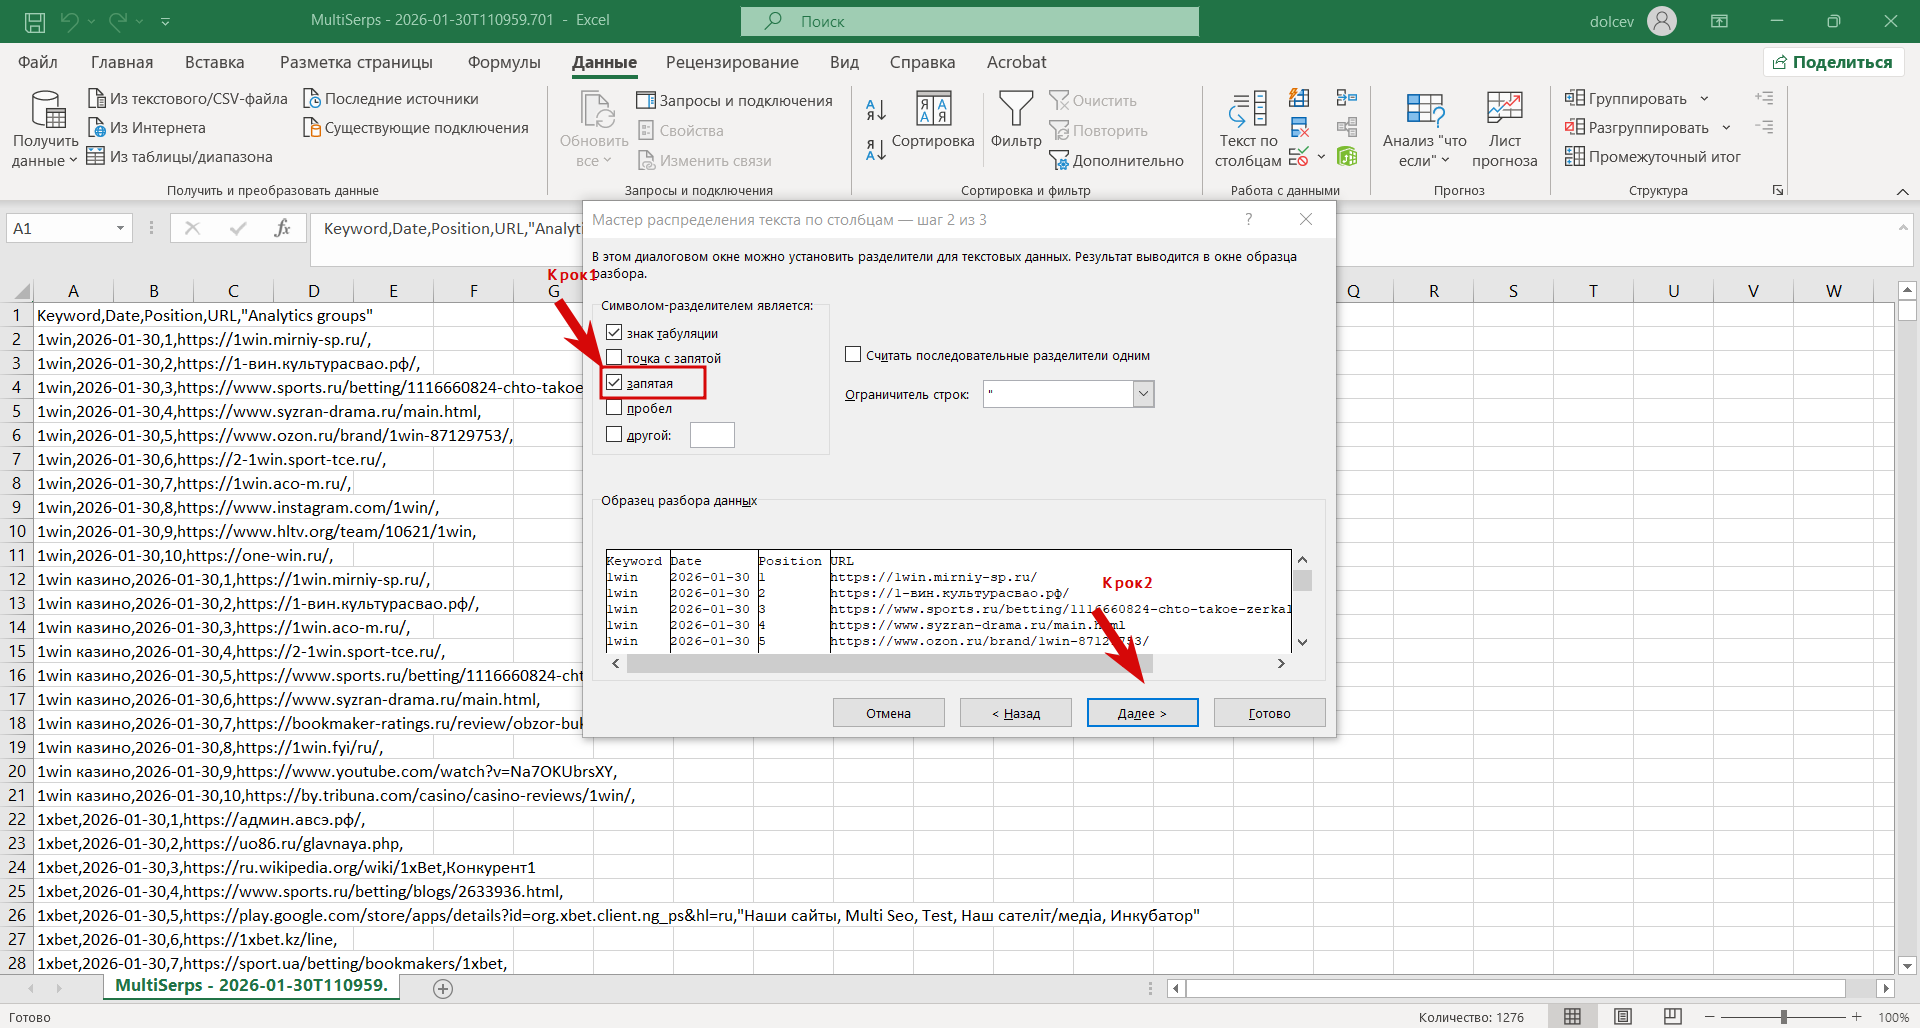Open the Sort dialog icon
The height and width of the screenshot is (1028, 1920).
click(x=932, y=110)
